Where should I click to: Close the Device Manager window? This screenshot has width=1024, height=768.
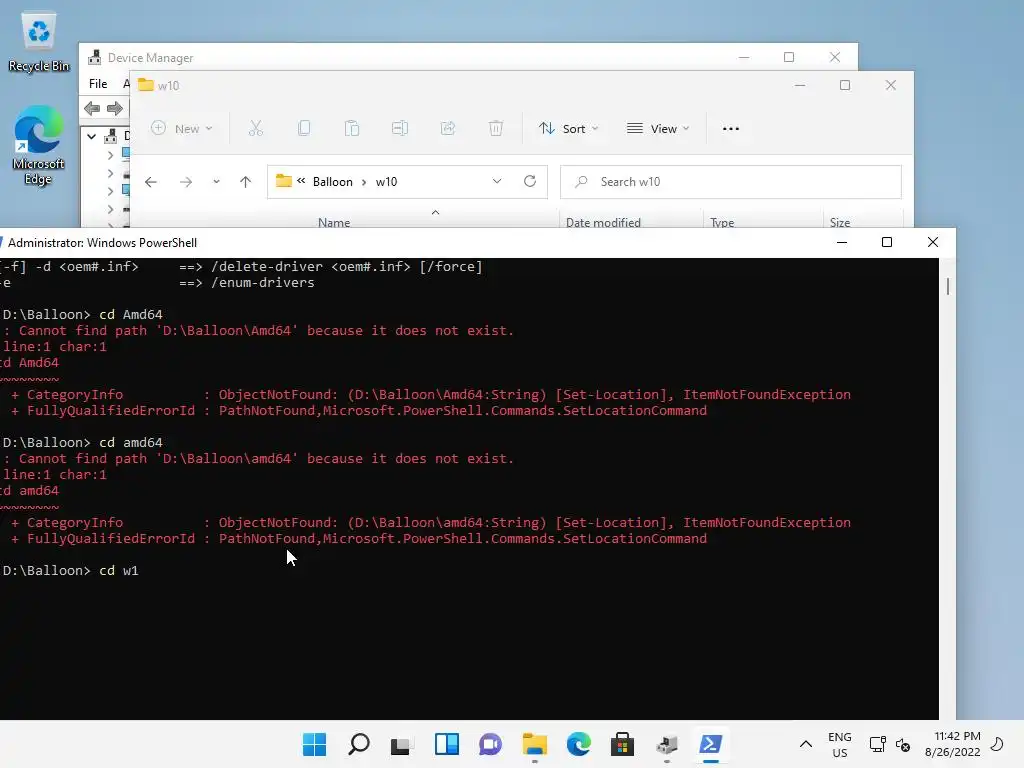point(835,57)
